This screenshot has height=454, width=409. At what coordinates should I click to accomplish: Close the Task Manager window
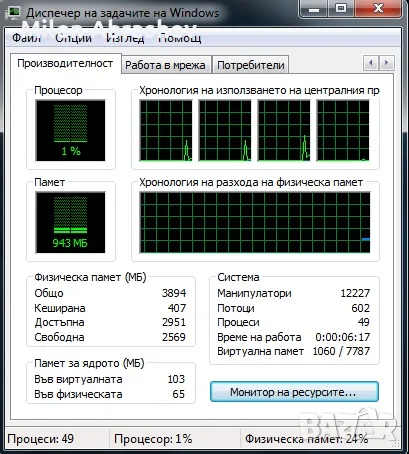[378, 8]
